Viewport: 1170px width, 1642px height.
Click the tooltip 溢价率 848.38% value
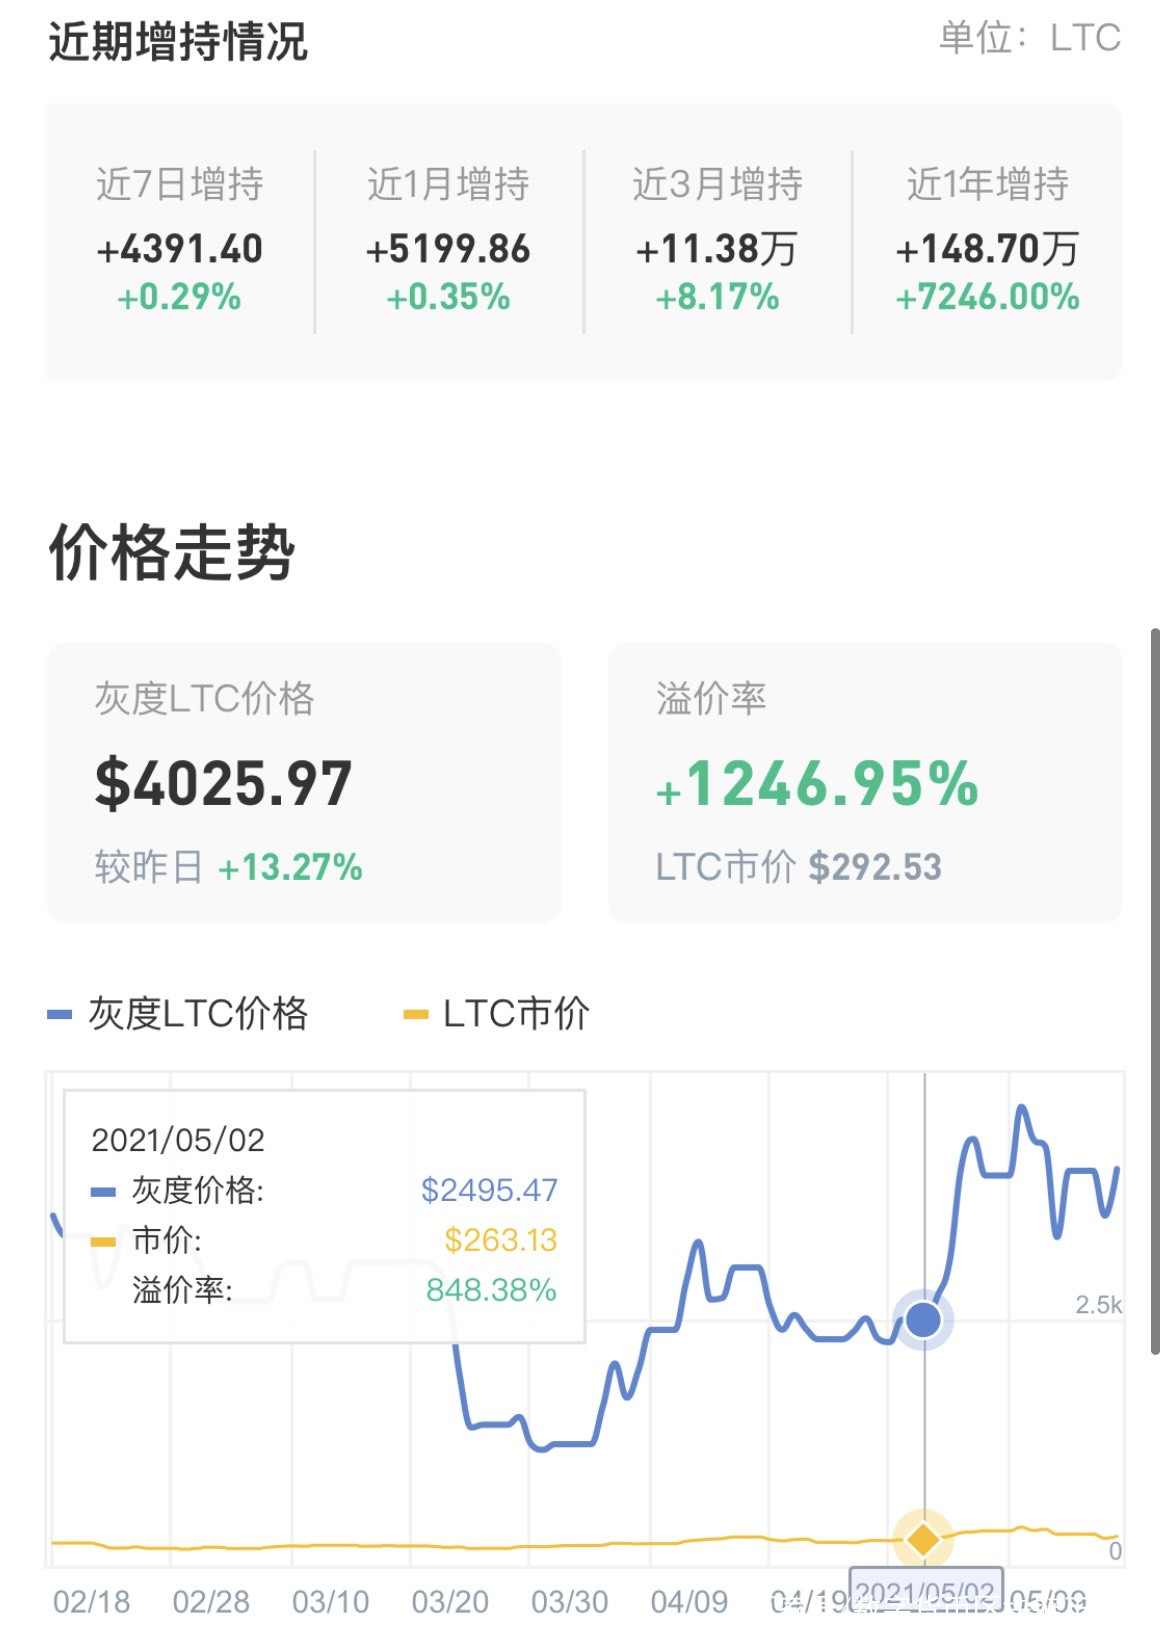pyautogui.click(x=491, y=1290)
